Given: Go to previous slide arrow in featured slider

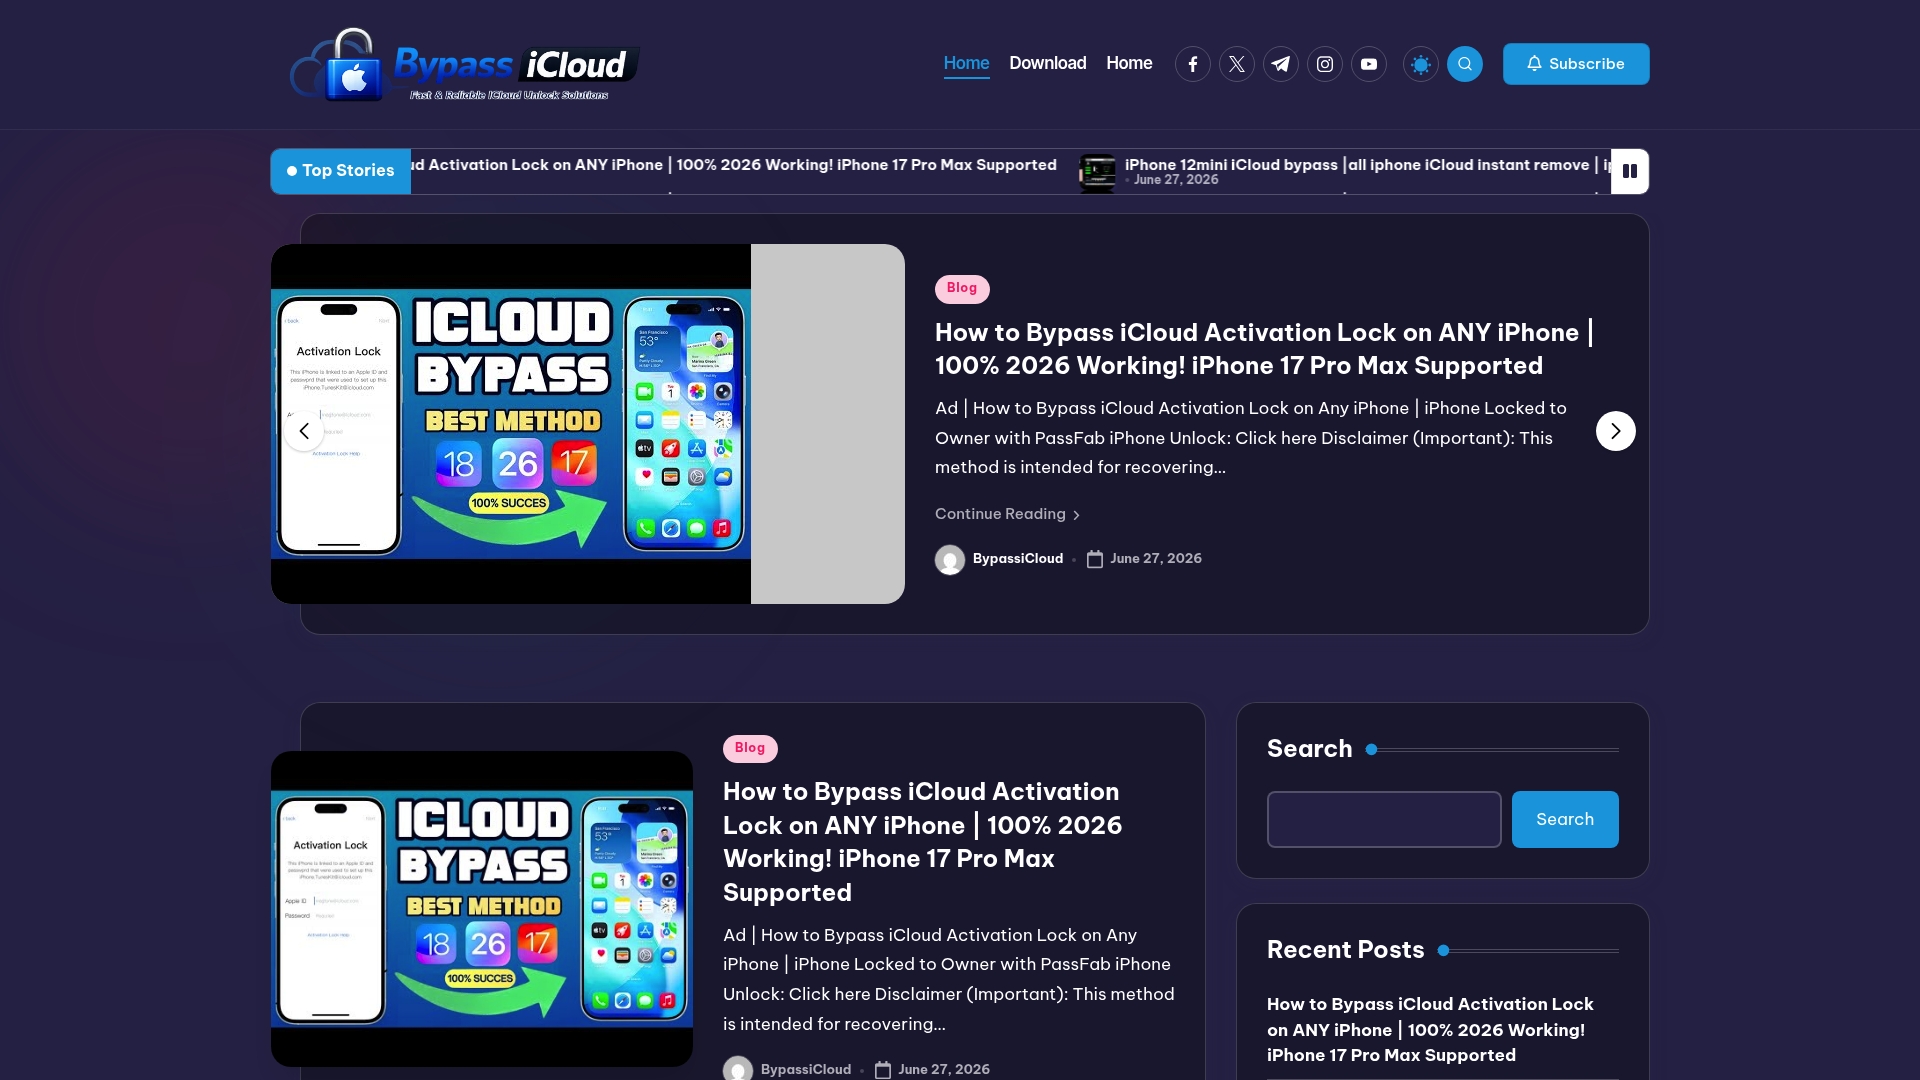Looking at the screenshot, I should point(304,431).
